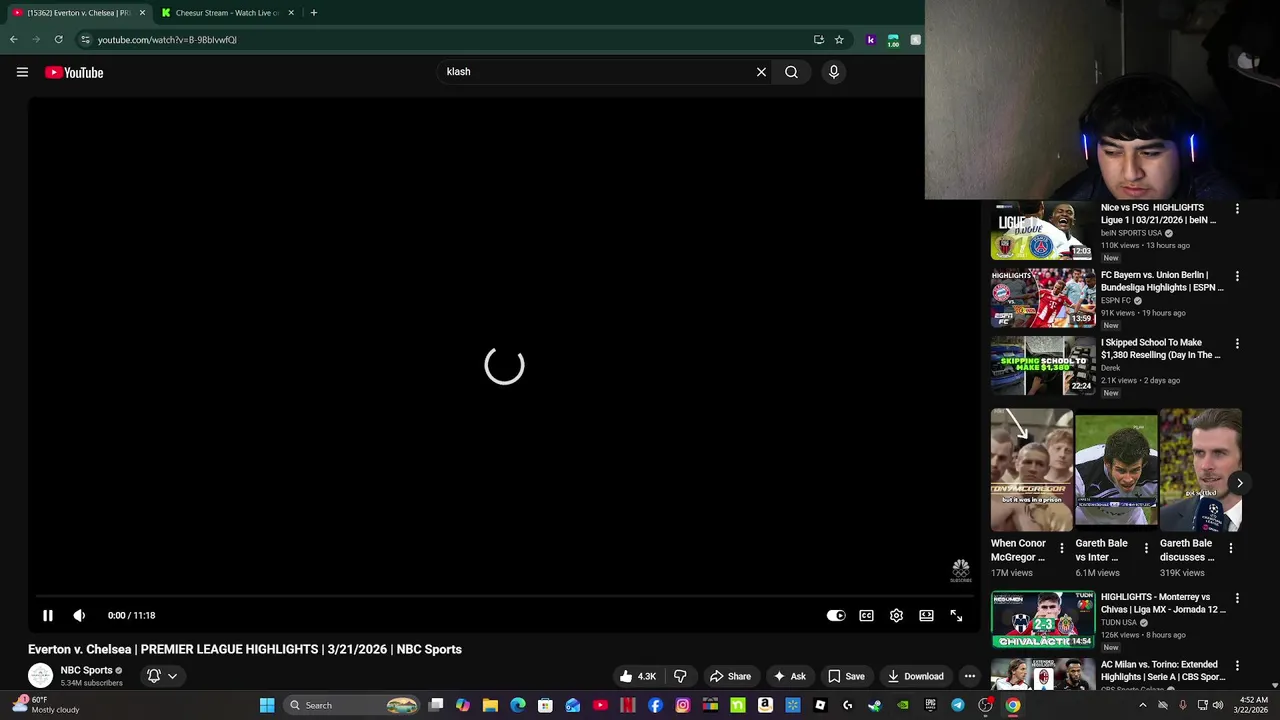Open options for Monterrey vs Chivas video
This screenshot has width=1280, height=720.
pyautogui.click(x=1237, y=598)
